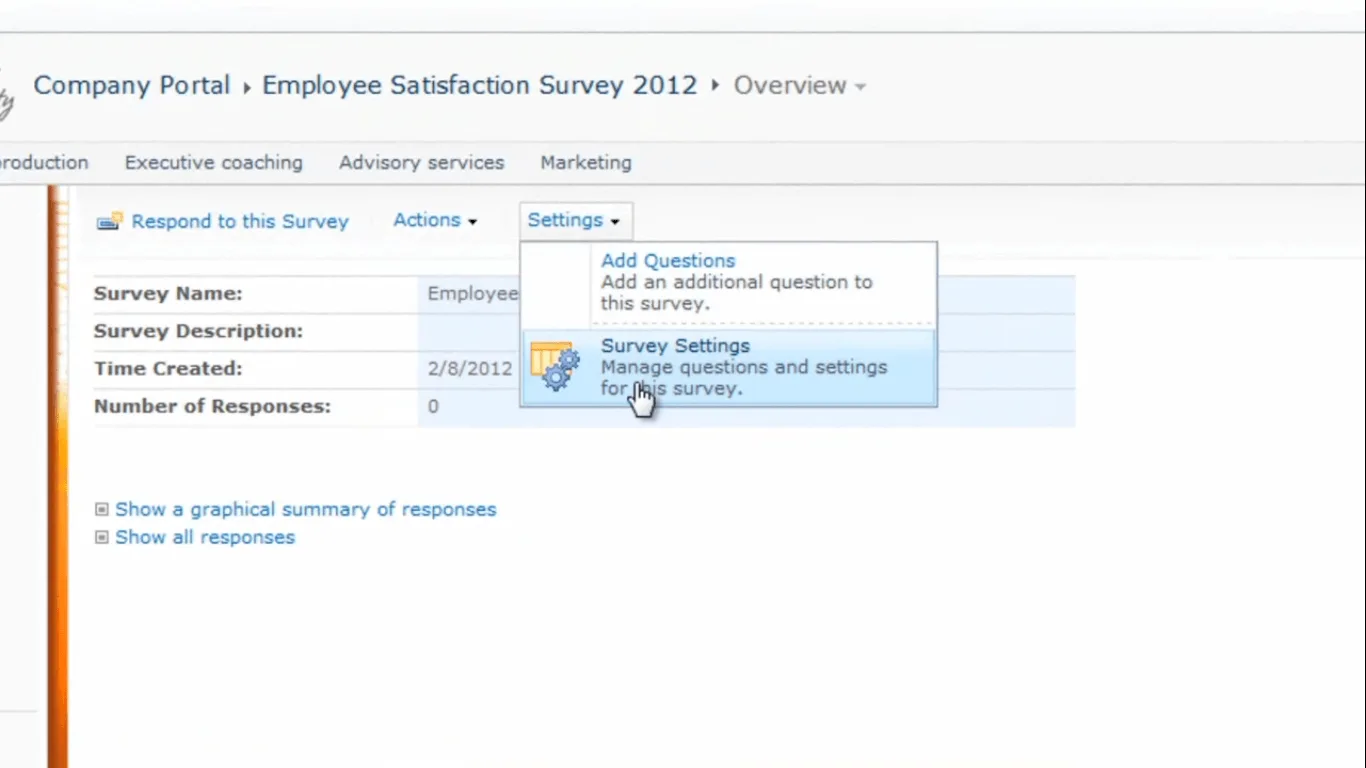
Task: Click the Overview breadcrumb text
Action: pos(790,86)
